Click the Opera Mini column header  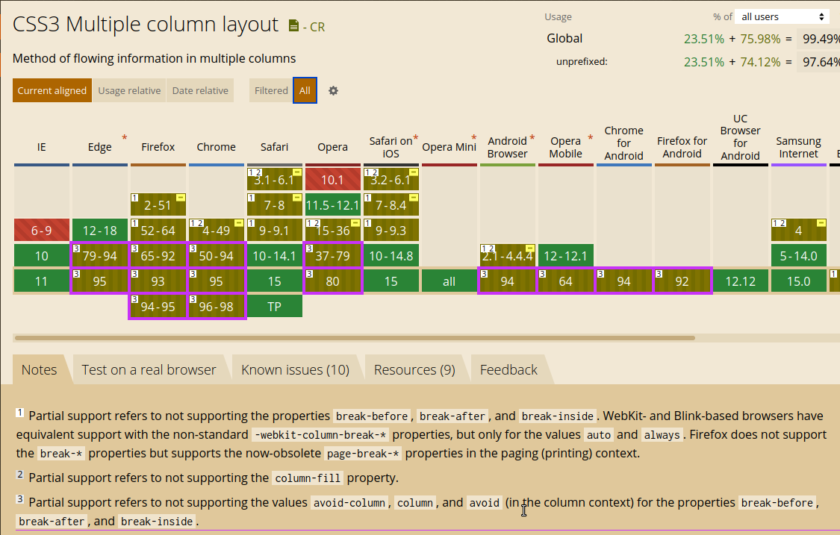[x=449, y=147]
